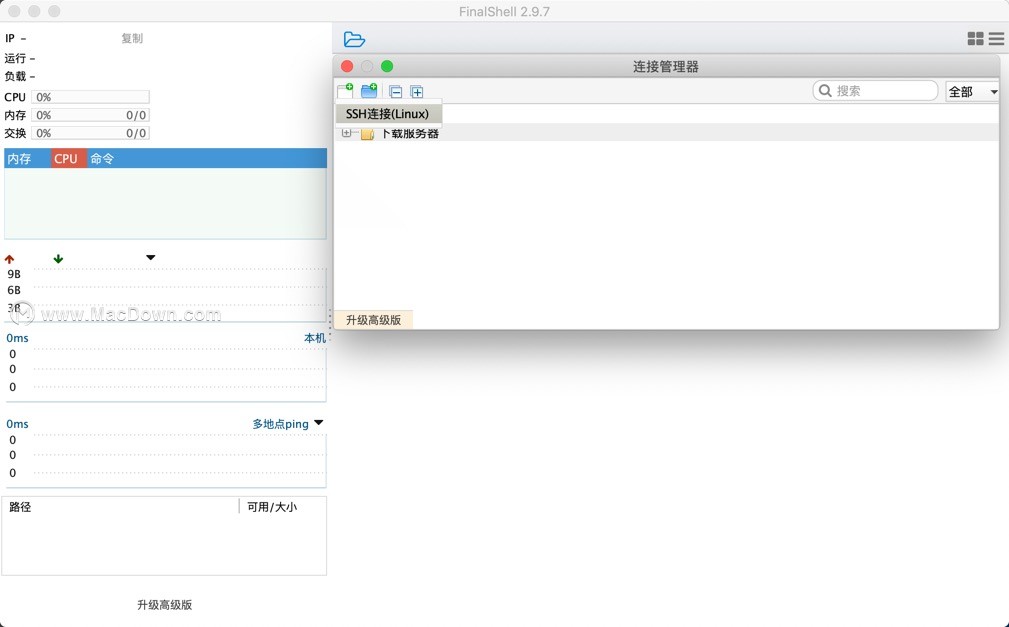Sort processes by 内存 column

click(x=28, y=158)
